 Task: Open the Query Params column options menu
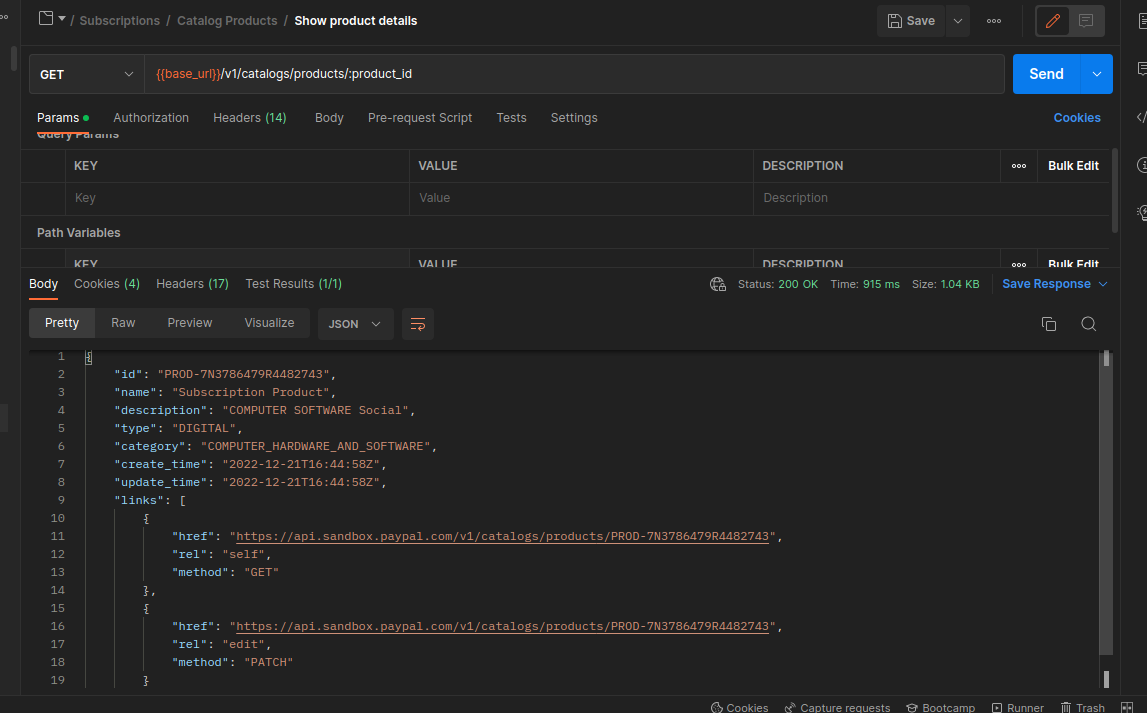[1018, 166]
